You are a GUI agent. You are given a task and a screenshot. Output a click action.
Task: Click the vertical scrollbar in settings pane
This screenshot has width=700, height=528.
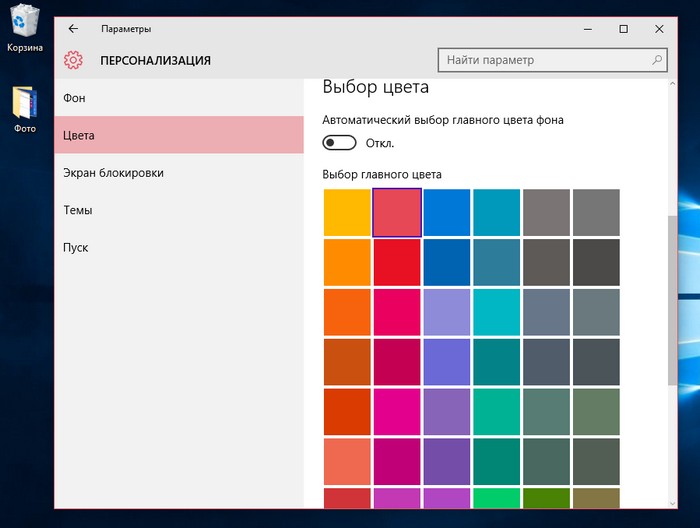pyautogui.click(x=671, y=300)
